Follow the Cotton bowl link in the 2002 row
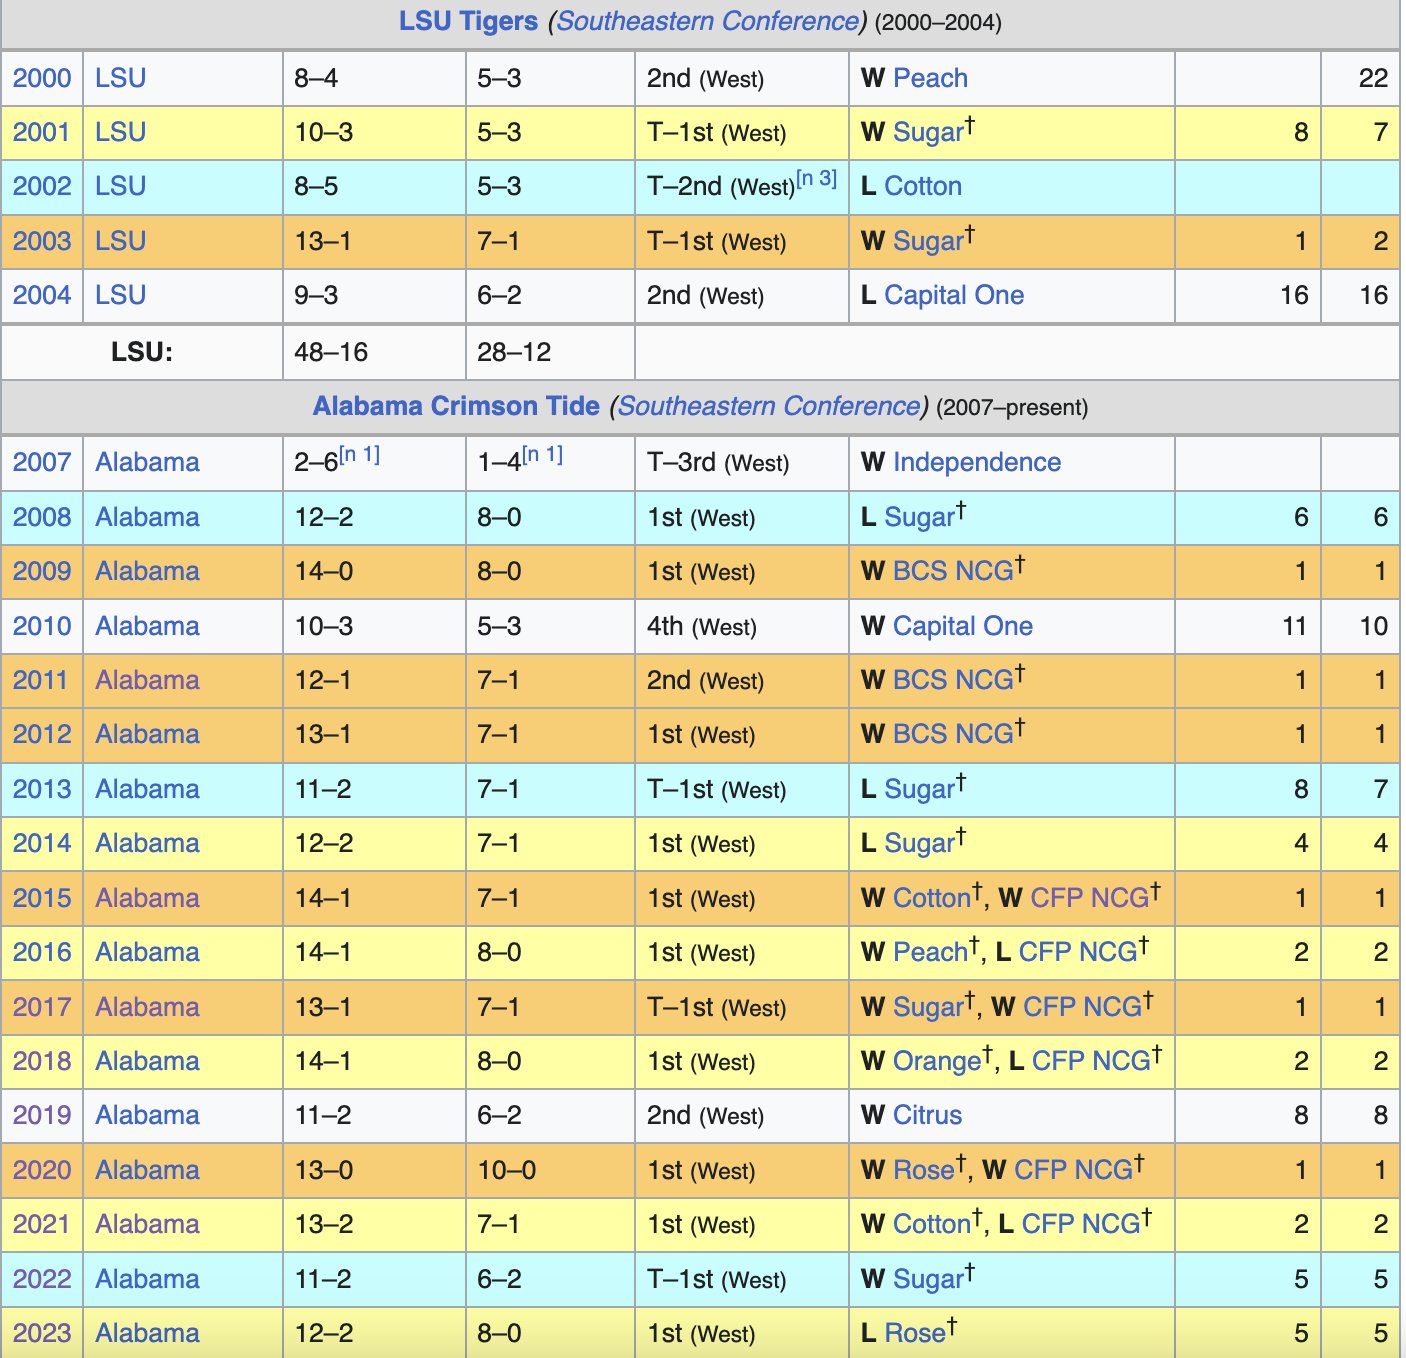This screenshot has width=1406, height=1358. pyautogui.click(x=923, y=186)
